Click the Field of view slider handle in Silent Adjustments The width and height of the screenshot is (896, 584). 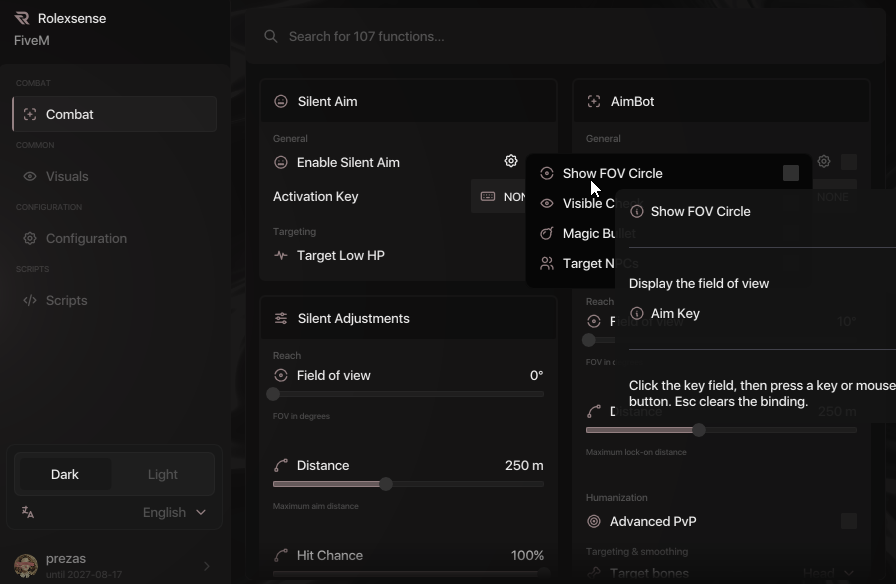[273, 394]
